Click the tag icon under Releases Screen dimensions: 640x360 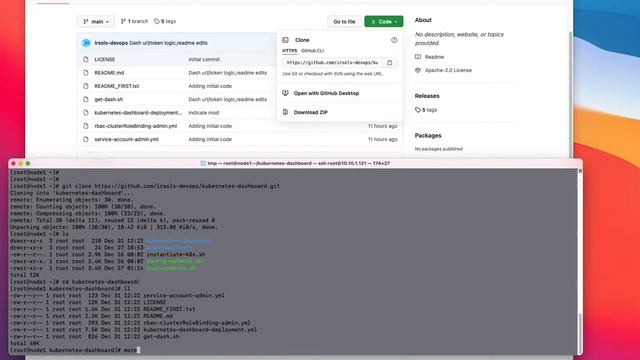[x=418, y=110]
